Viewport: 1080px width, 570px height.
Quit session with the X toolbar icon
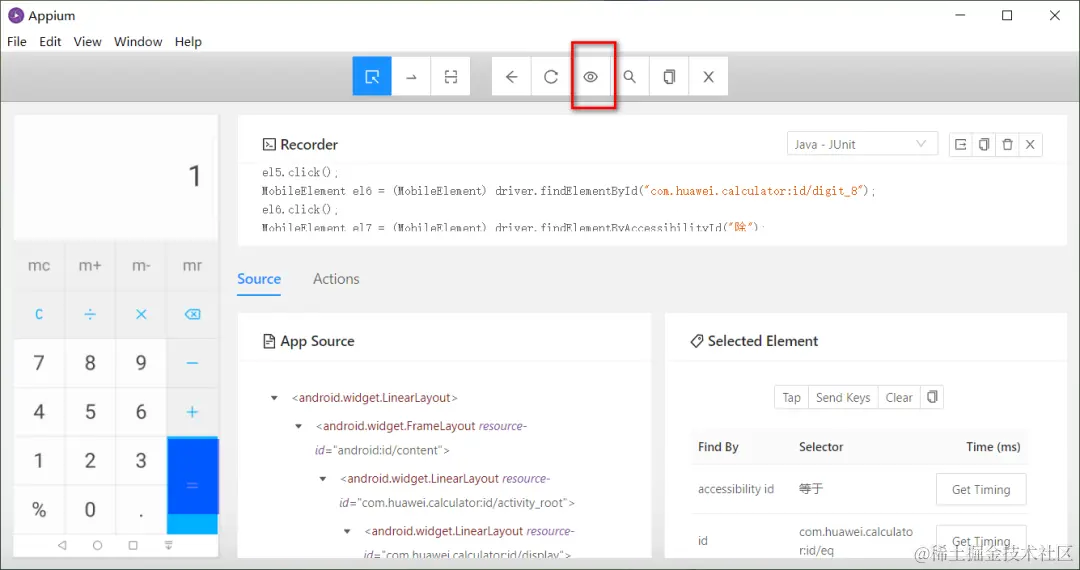click(x=708, y=76)
